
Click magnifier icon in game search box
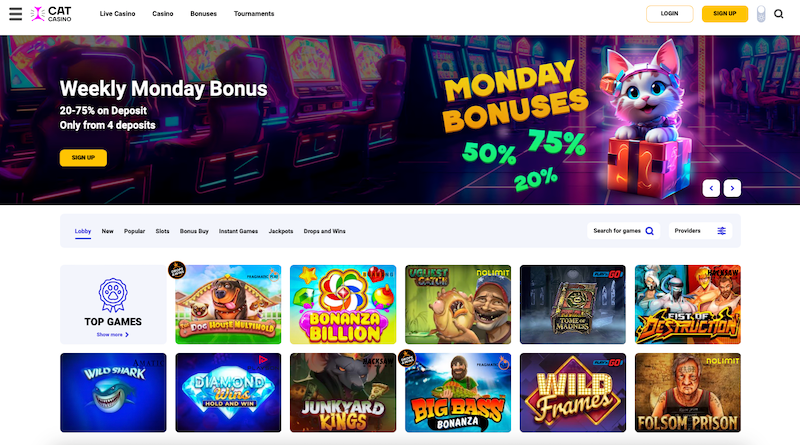coord(649,231)
